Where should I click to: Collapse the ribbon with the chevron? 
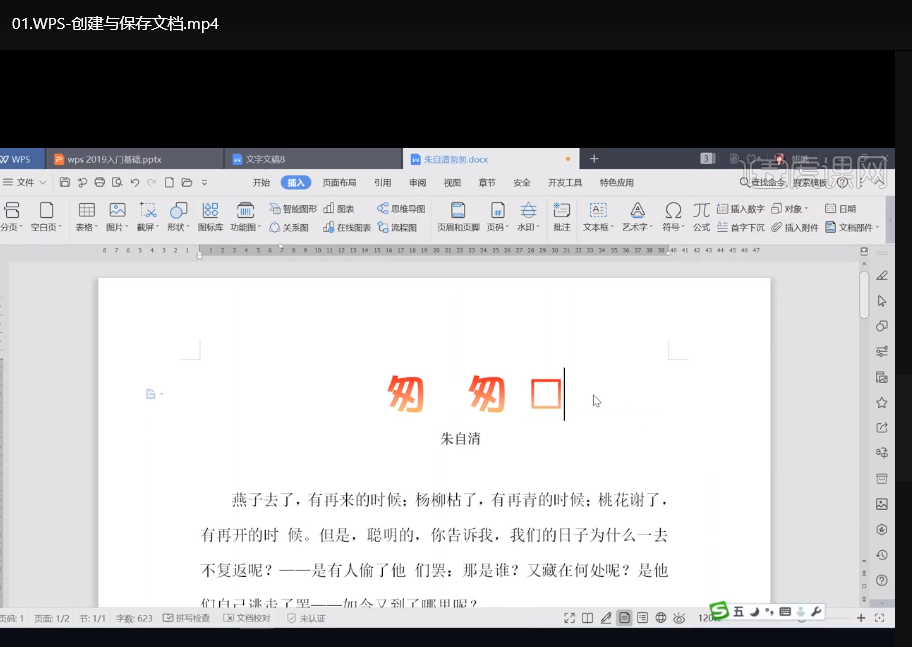pyautogui.click(x=879, y=182)
